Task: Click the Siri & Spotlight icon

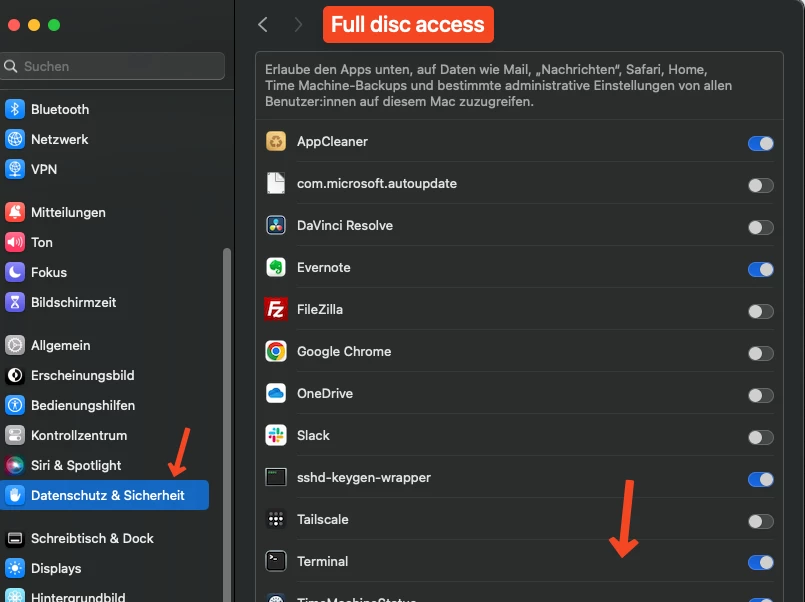Action: (15, 465)
